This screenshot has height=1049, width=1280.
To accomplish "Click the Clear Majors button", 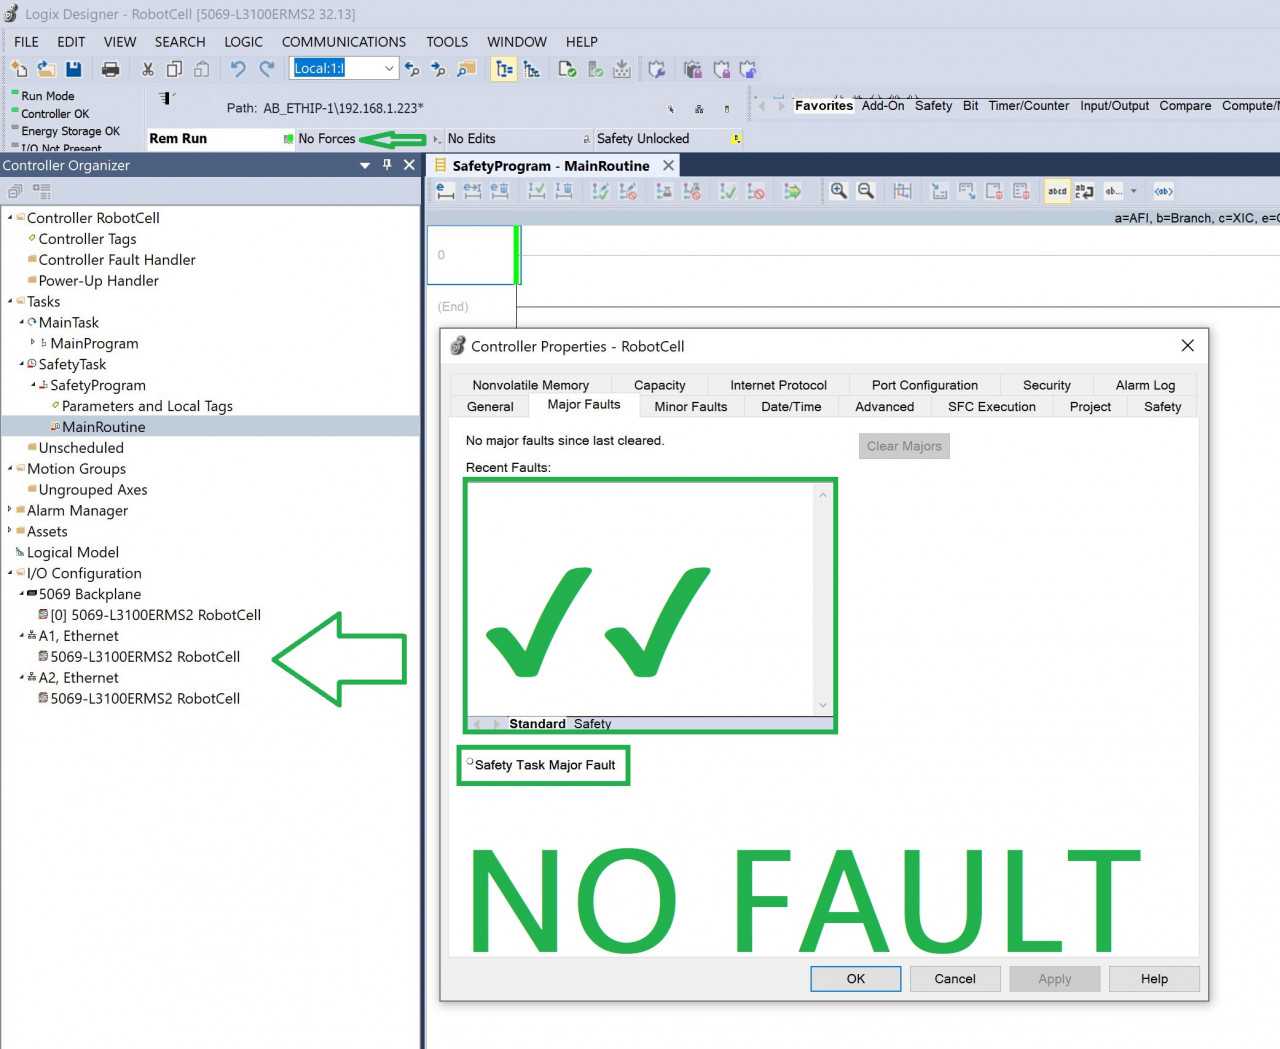I will click(904, 446).
